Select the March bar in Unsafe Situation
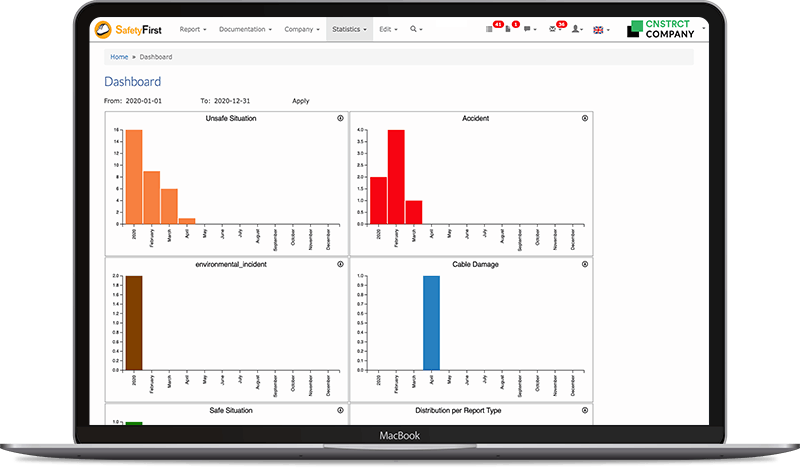Viewport: 800px width, 469px height. click(x=169, y=206)
